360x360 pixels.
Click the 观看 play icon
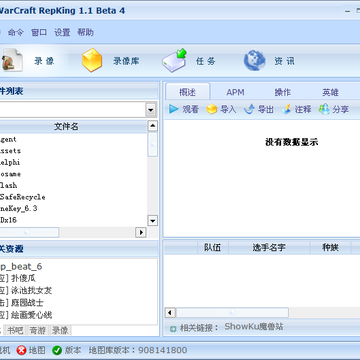(173, 109)
